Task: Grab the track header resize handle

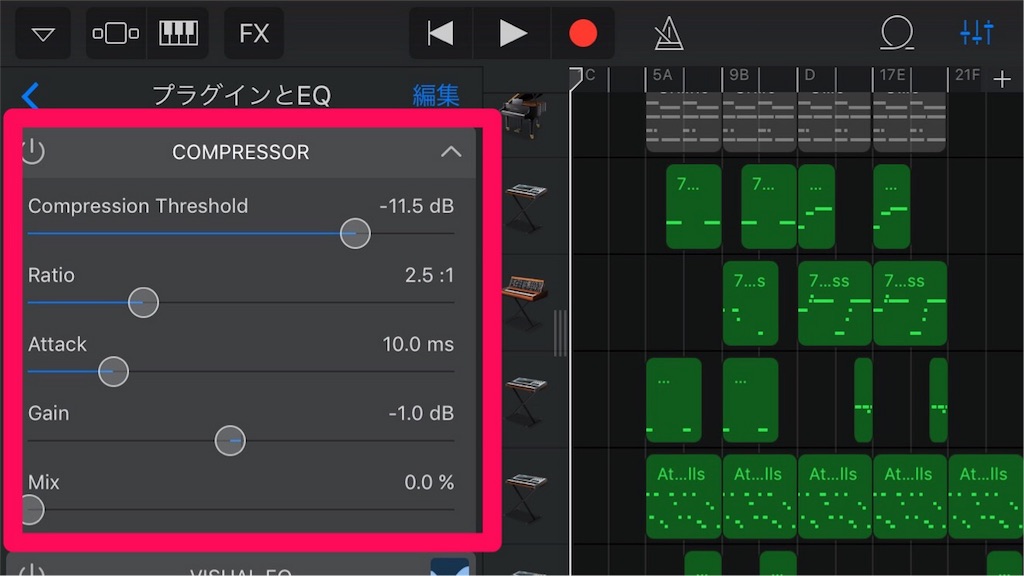Action: point(560,333)
